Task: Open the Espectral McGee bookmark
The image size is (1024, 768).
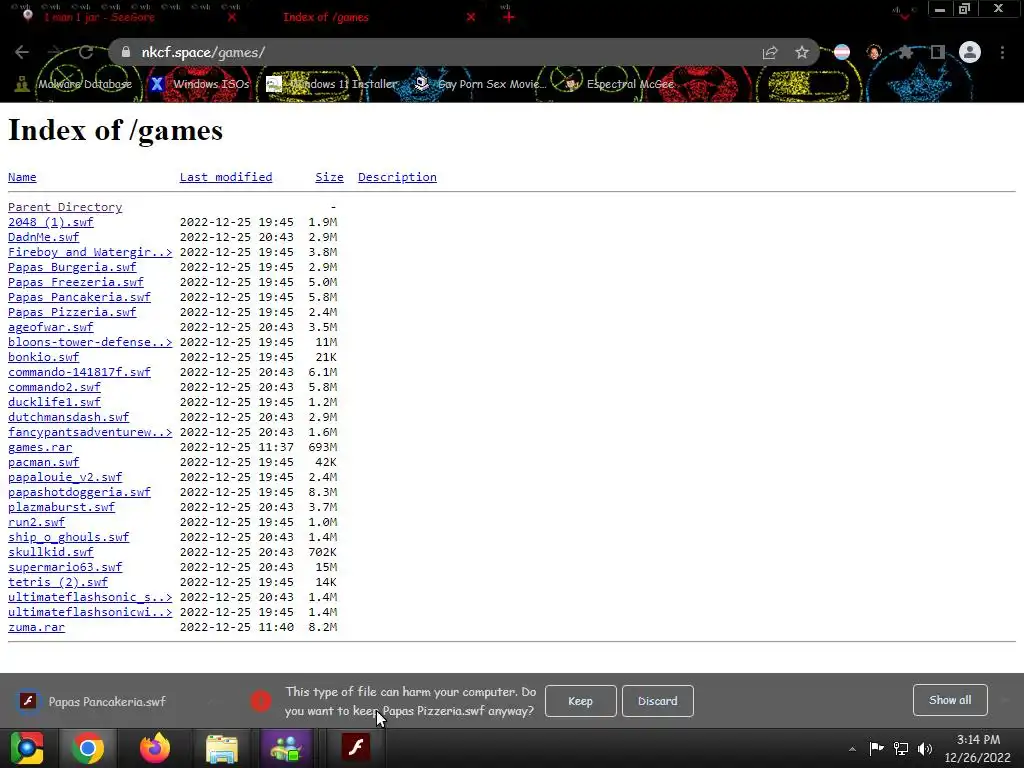Action: [x=619, y=84]
